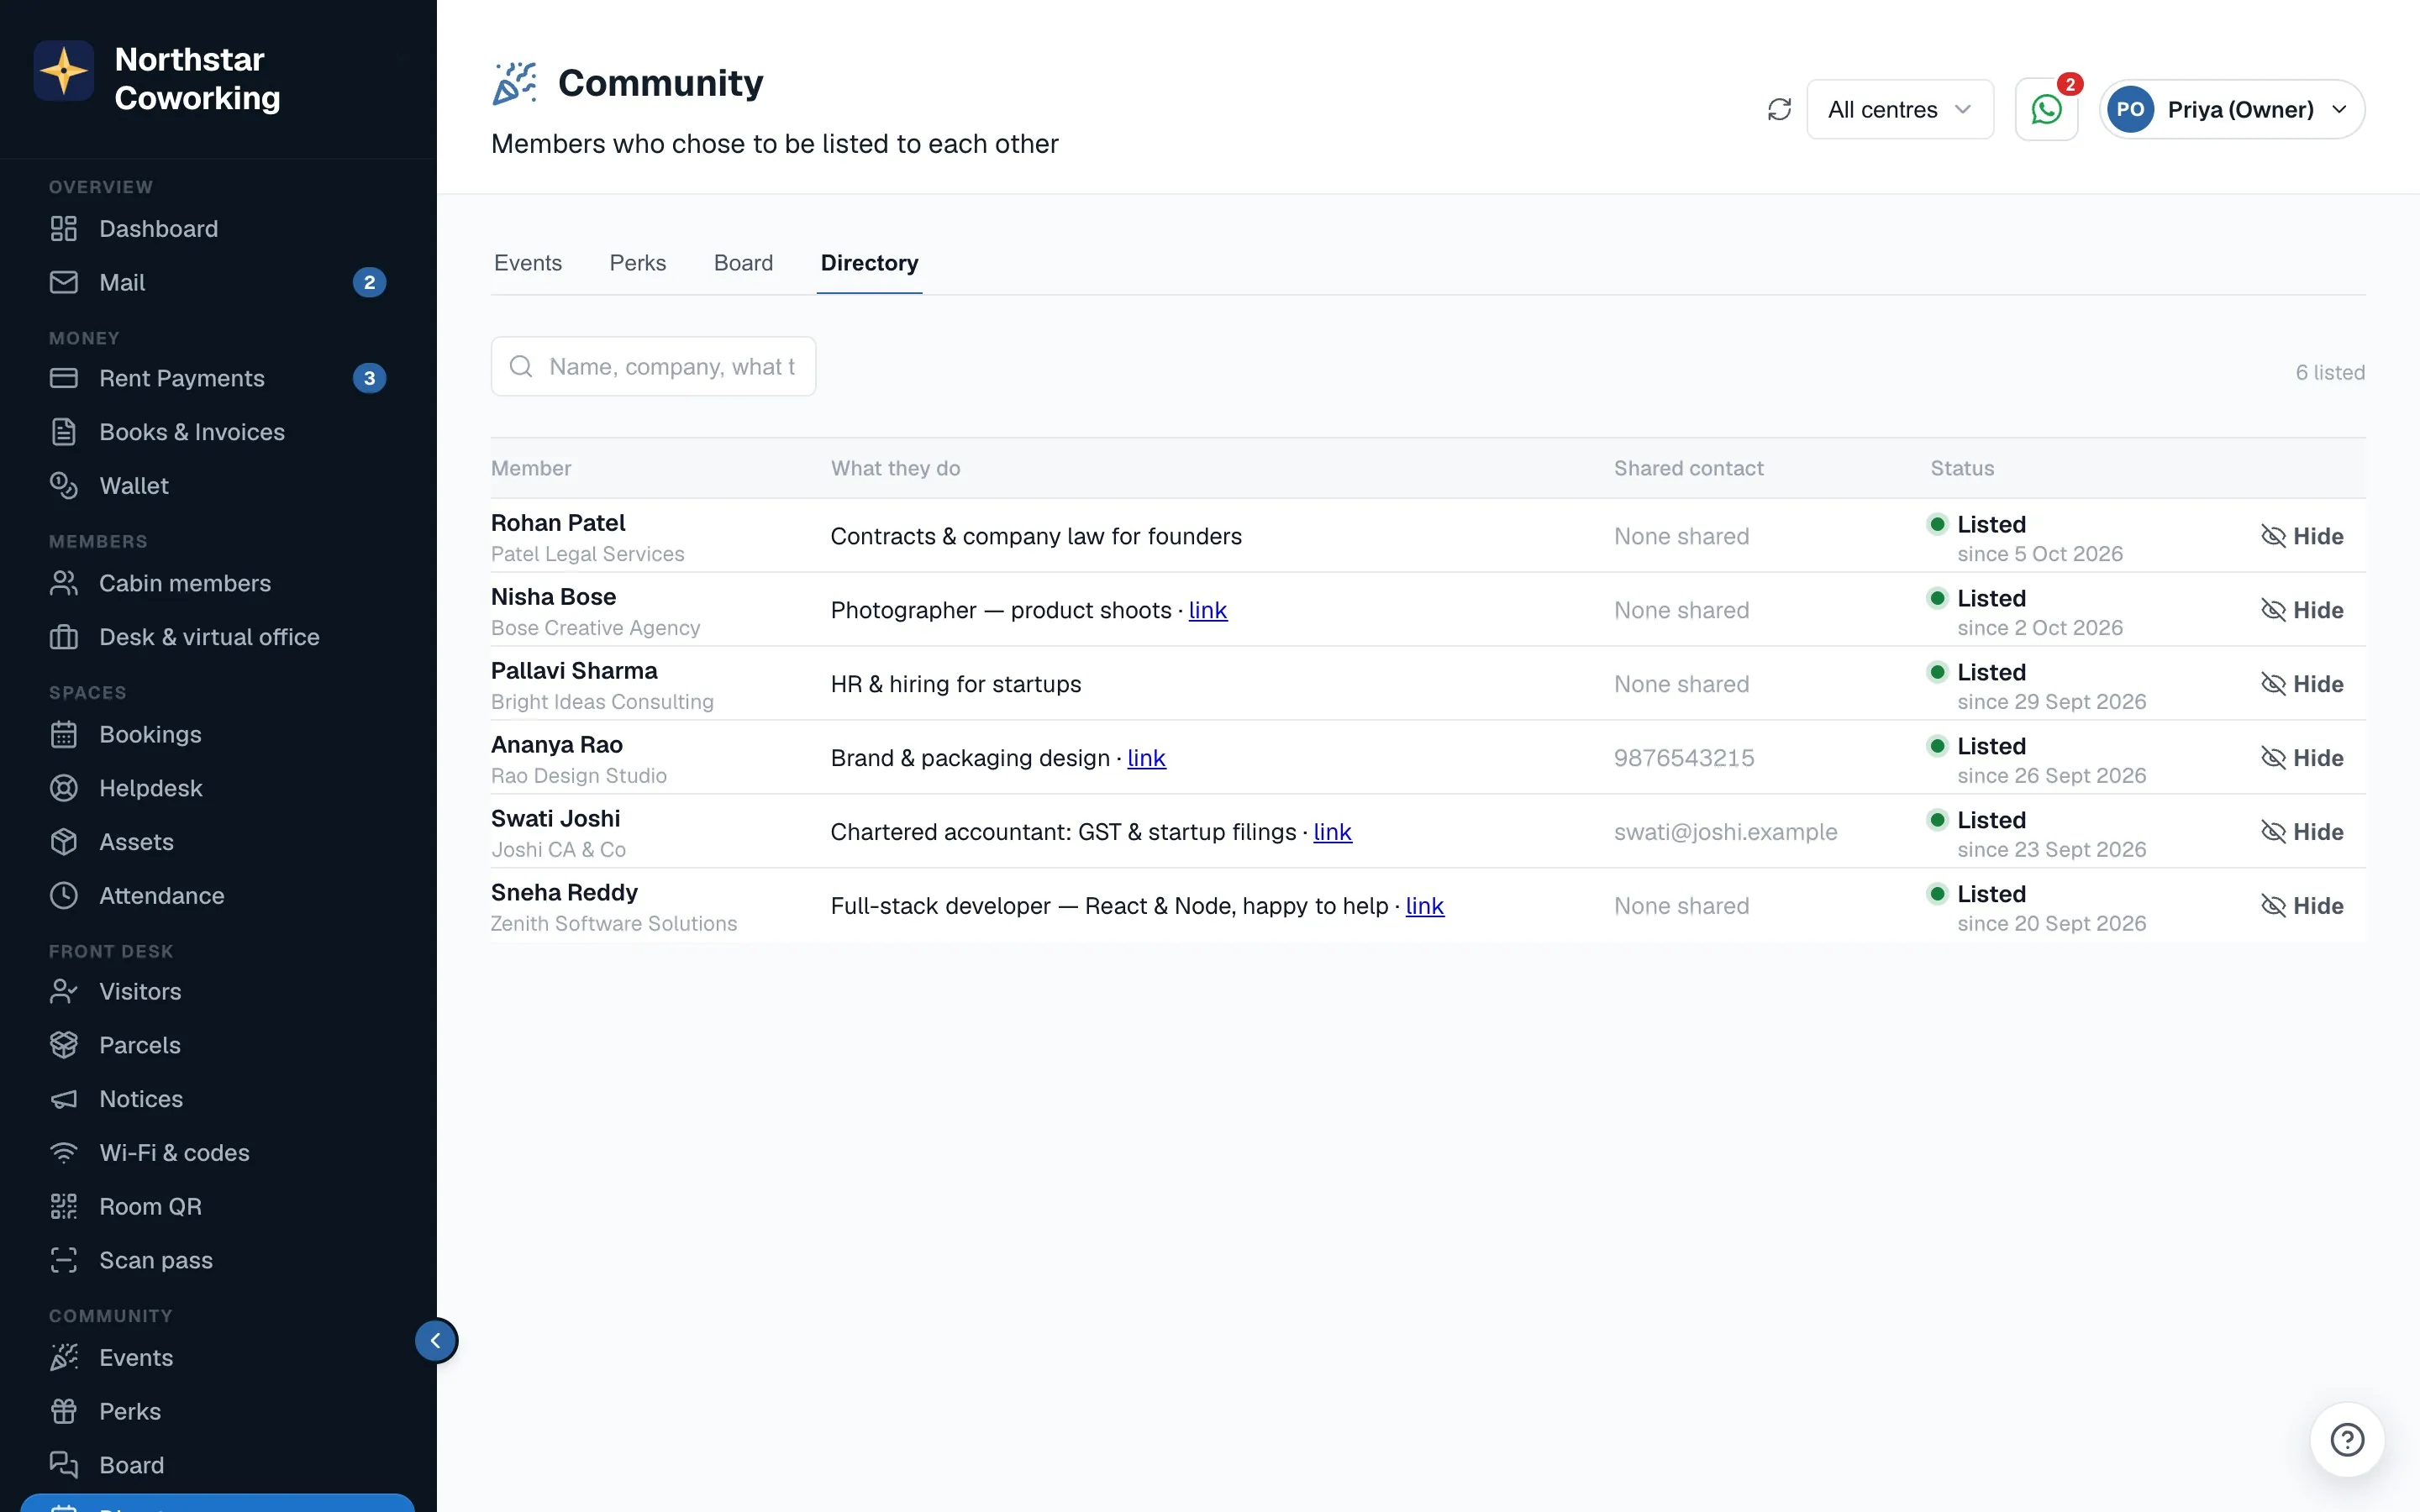Click the Member column header
Image resolution: width=2420 pixels, height=1512 pixels.
pyautogui.click(x=531, y=469)
